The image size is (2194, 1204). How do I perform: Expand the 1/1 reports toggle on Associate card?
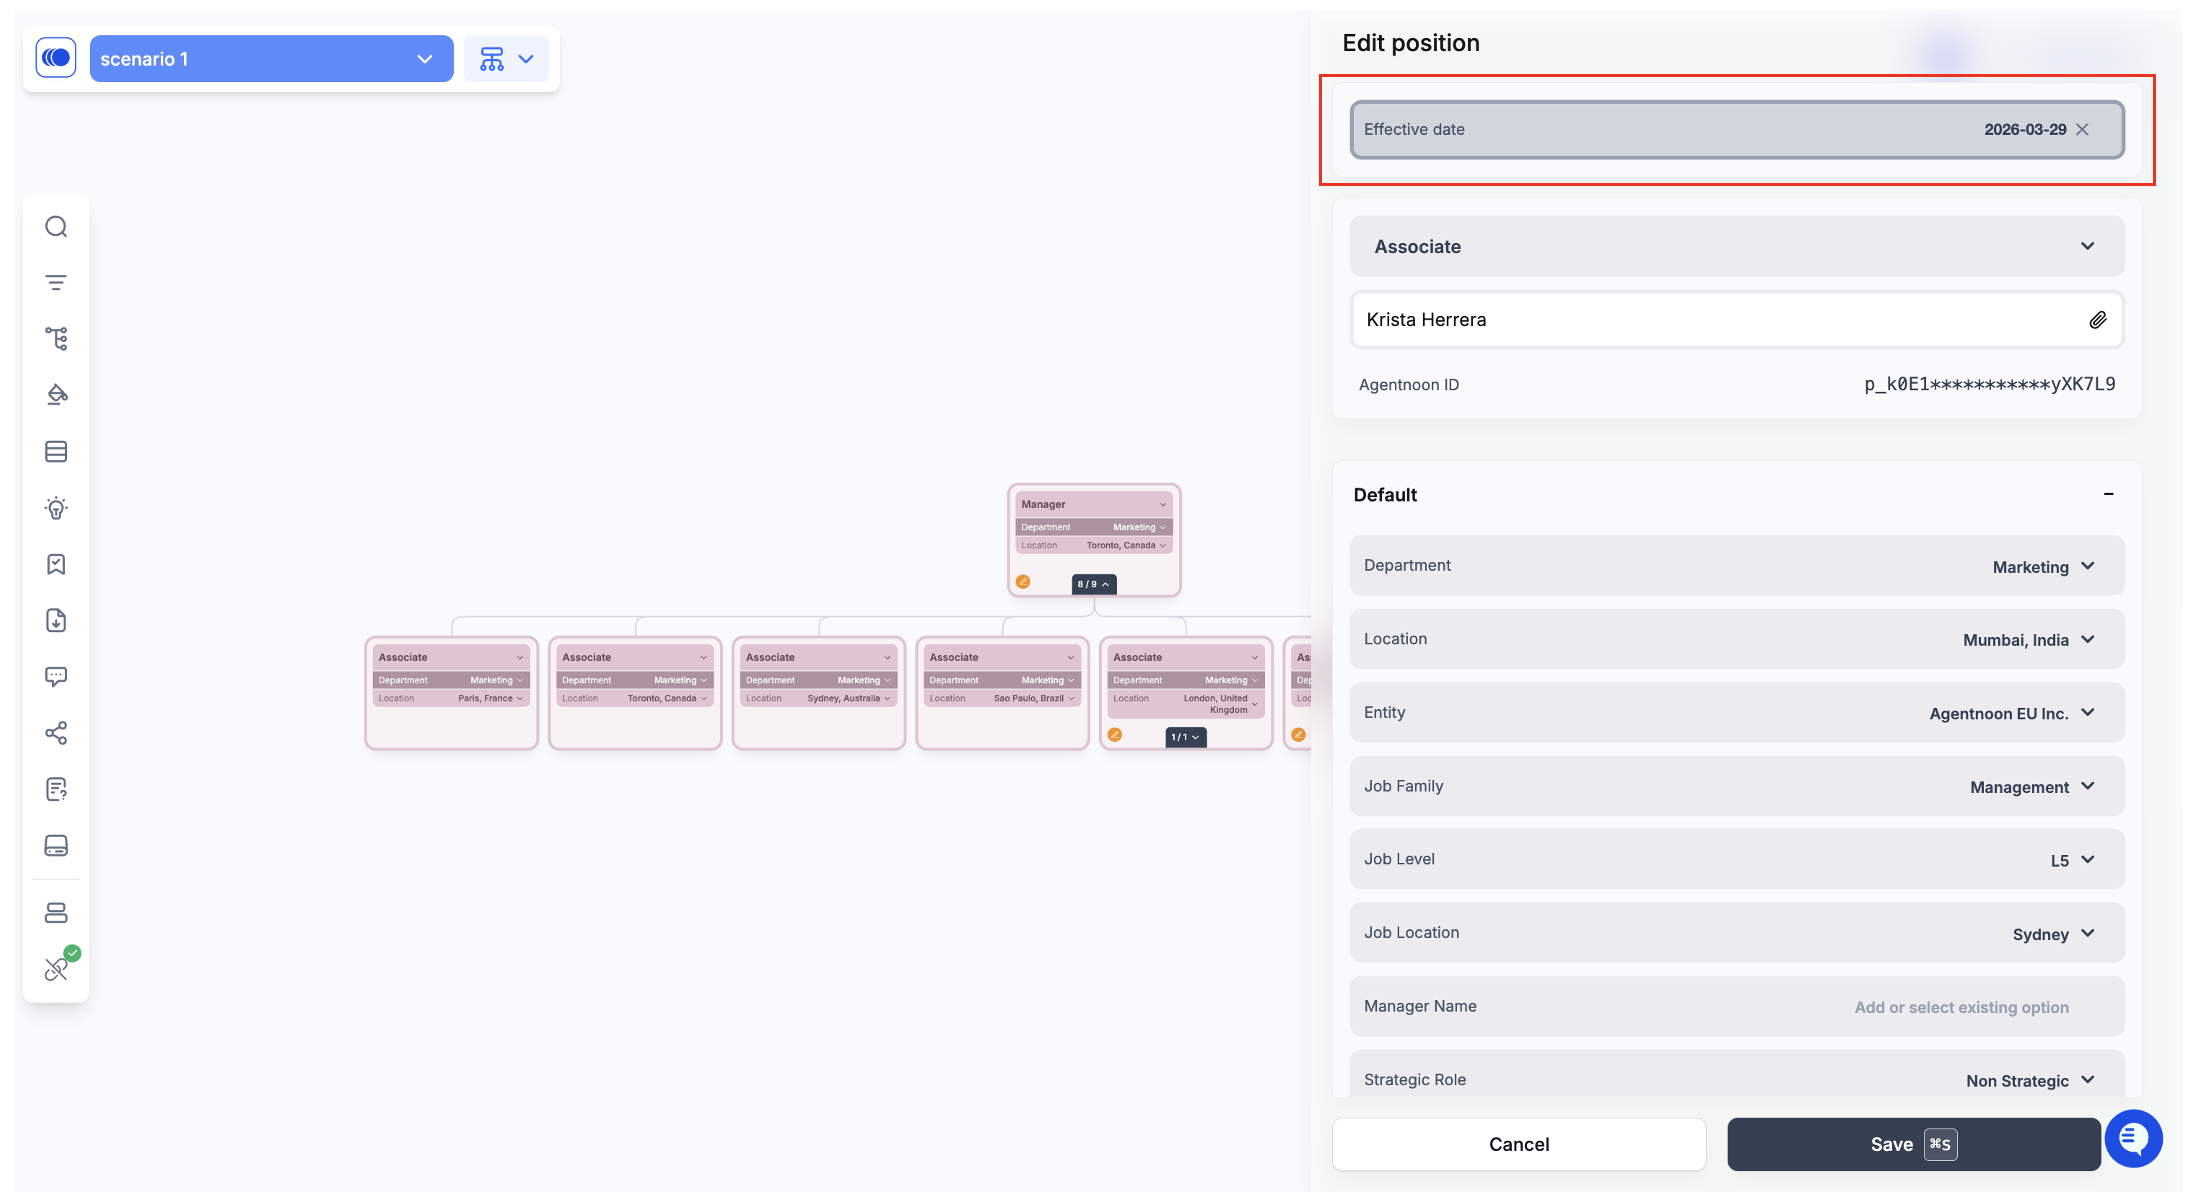[x=1185, y=737]
